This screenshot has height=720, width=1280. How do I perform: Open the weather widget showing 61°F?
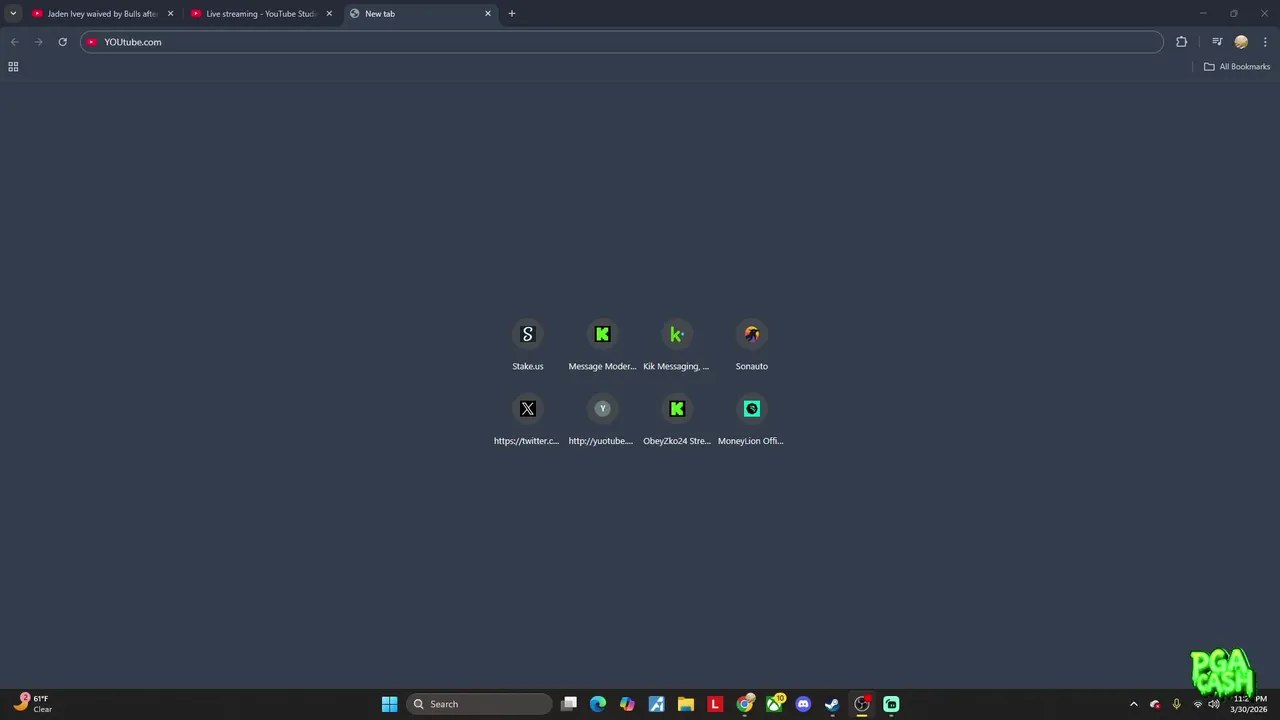pos(33,704)
